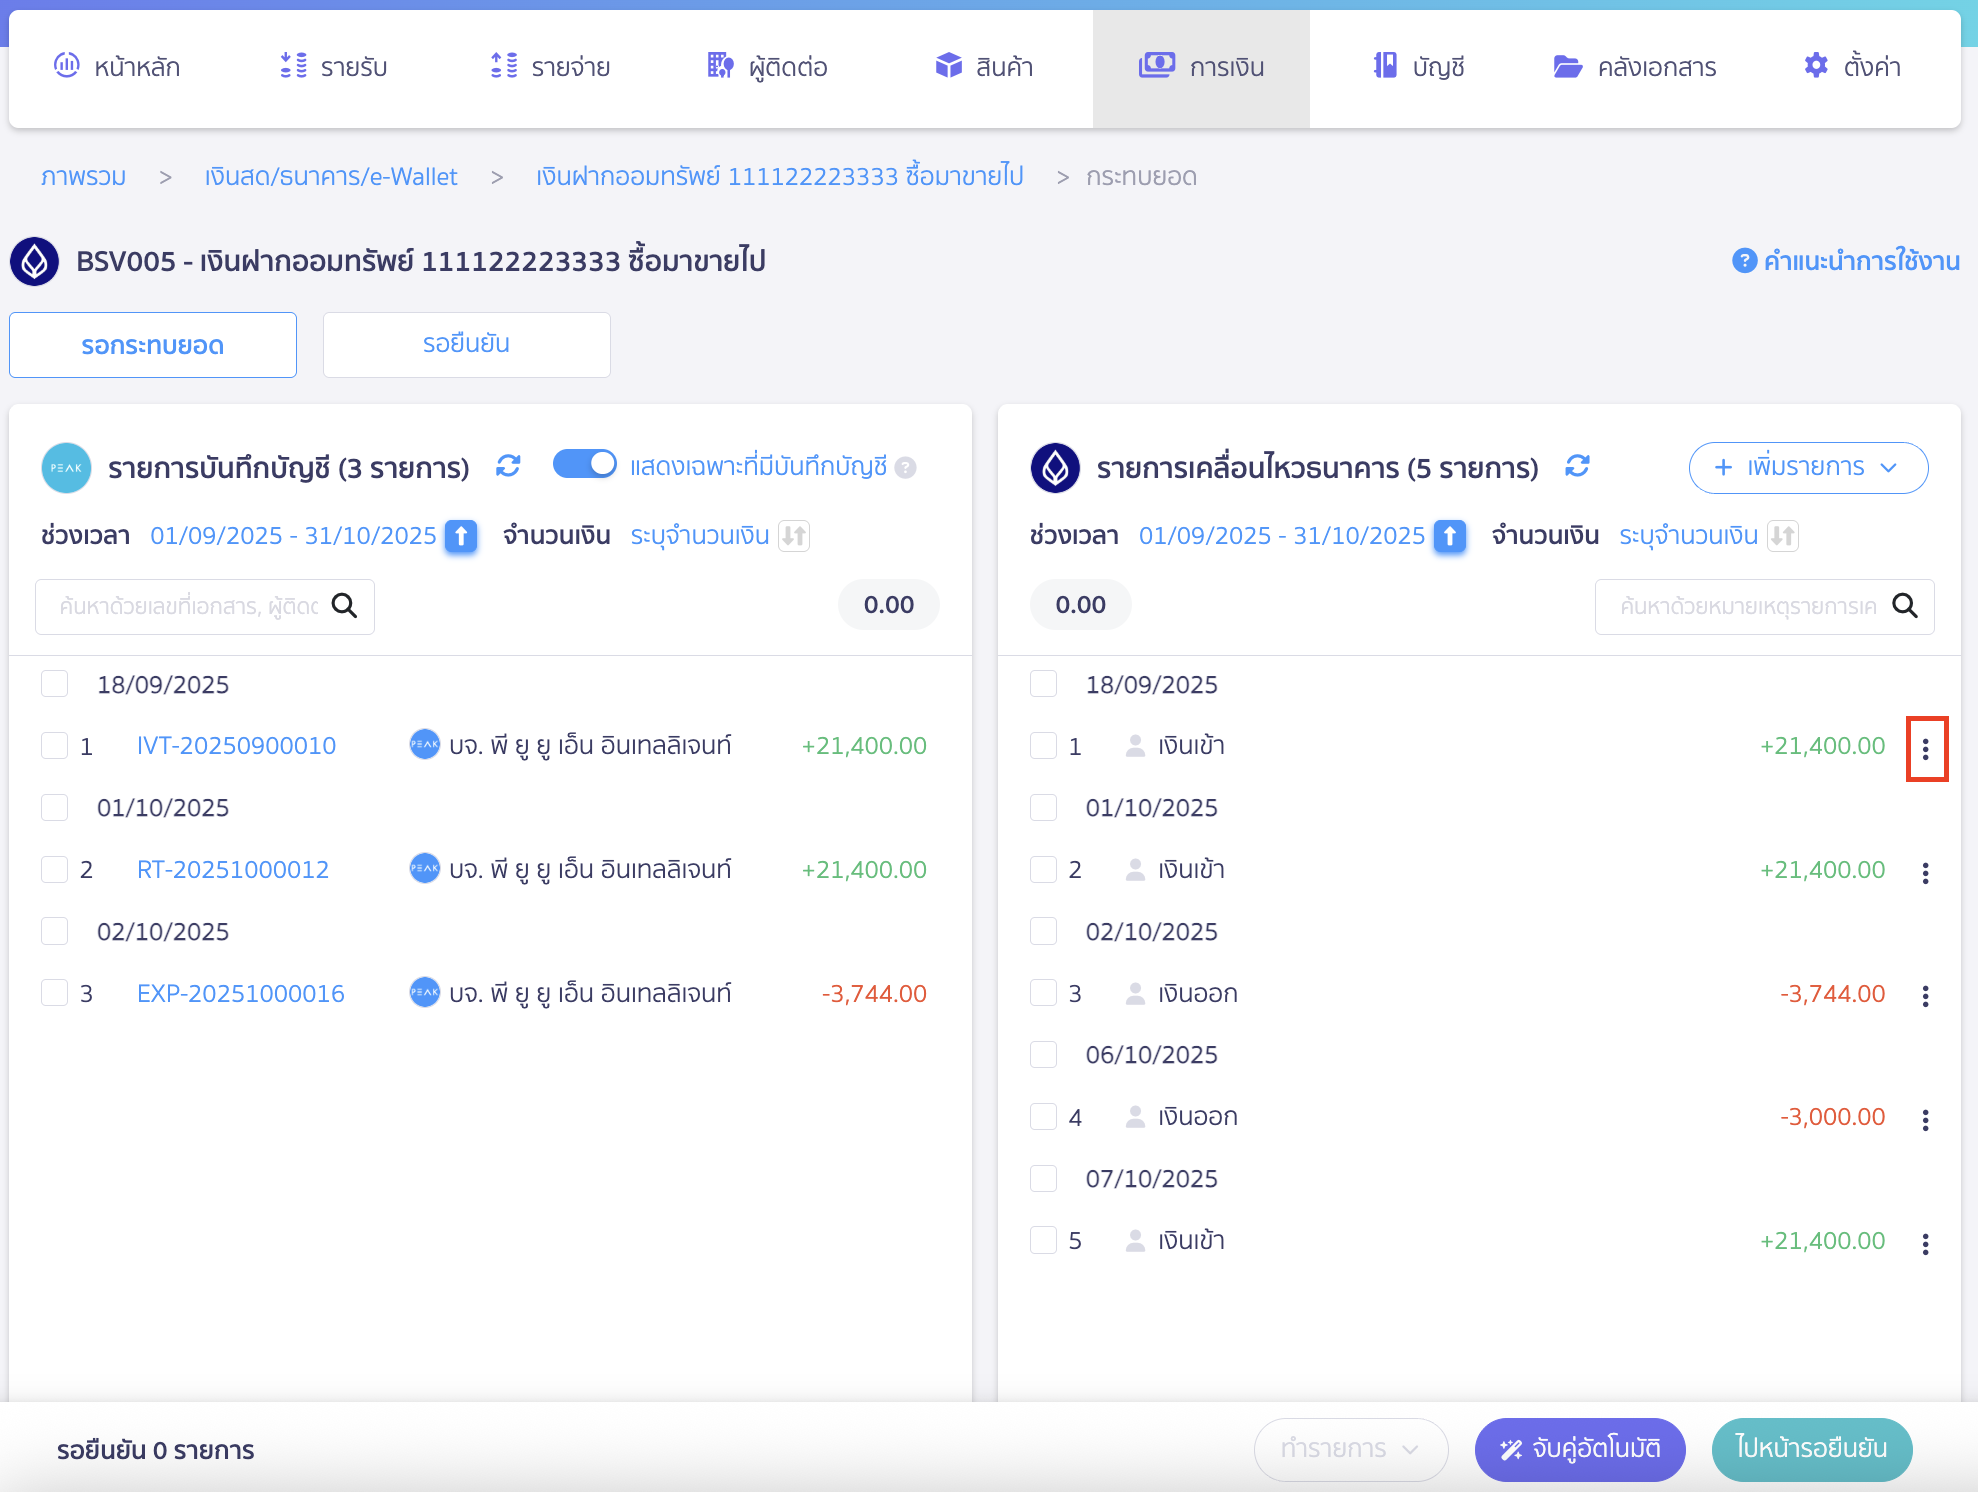Click date sort arrow in accounting entries panel
Screen dimensions: 1978x1492
click(x=461, y=536)
